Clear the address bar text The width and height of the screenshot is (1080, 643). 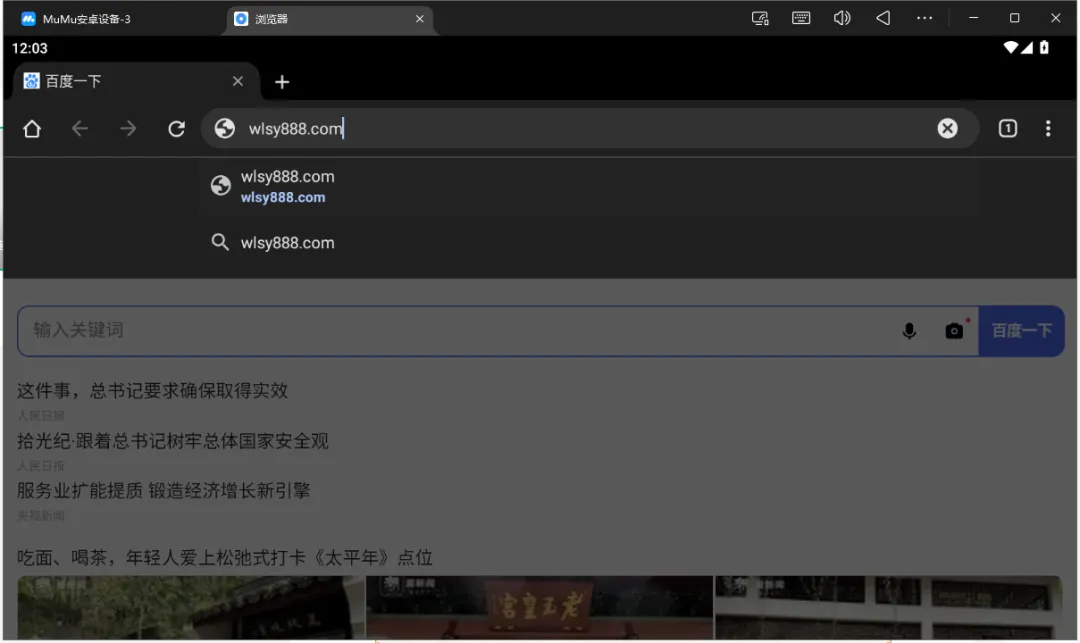point(947,128)
